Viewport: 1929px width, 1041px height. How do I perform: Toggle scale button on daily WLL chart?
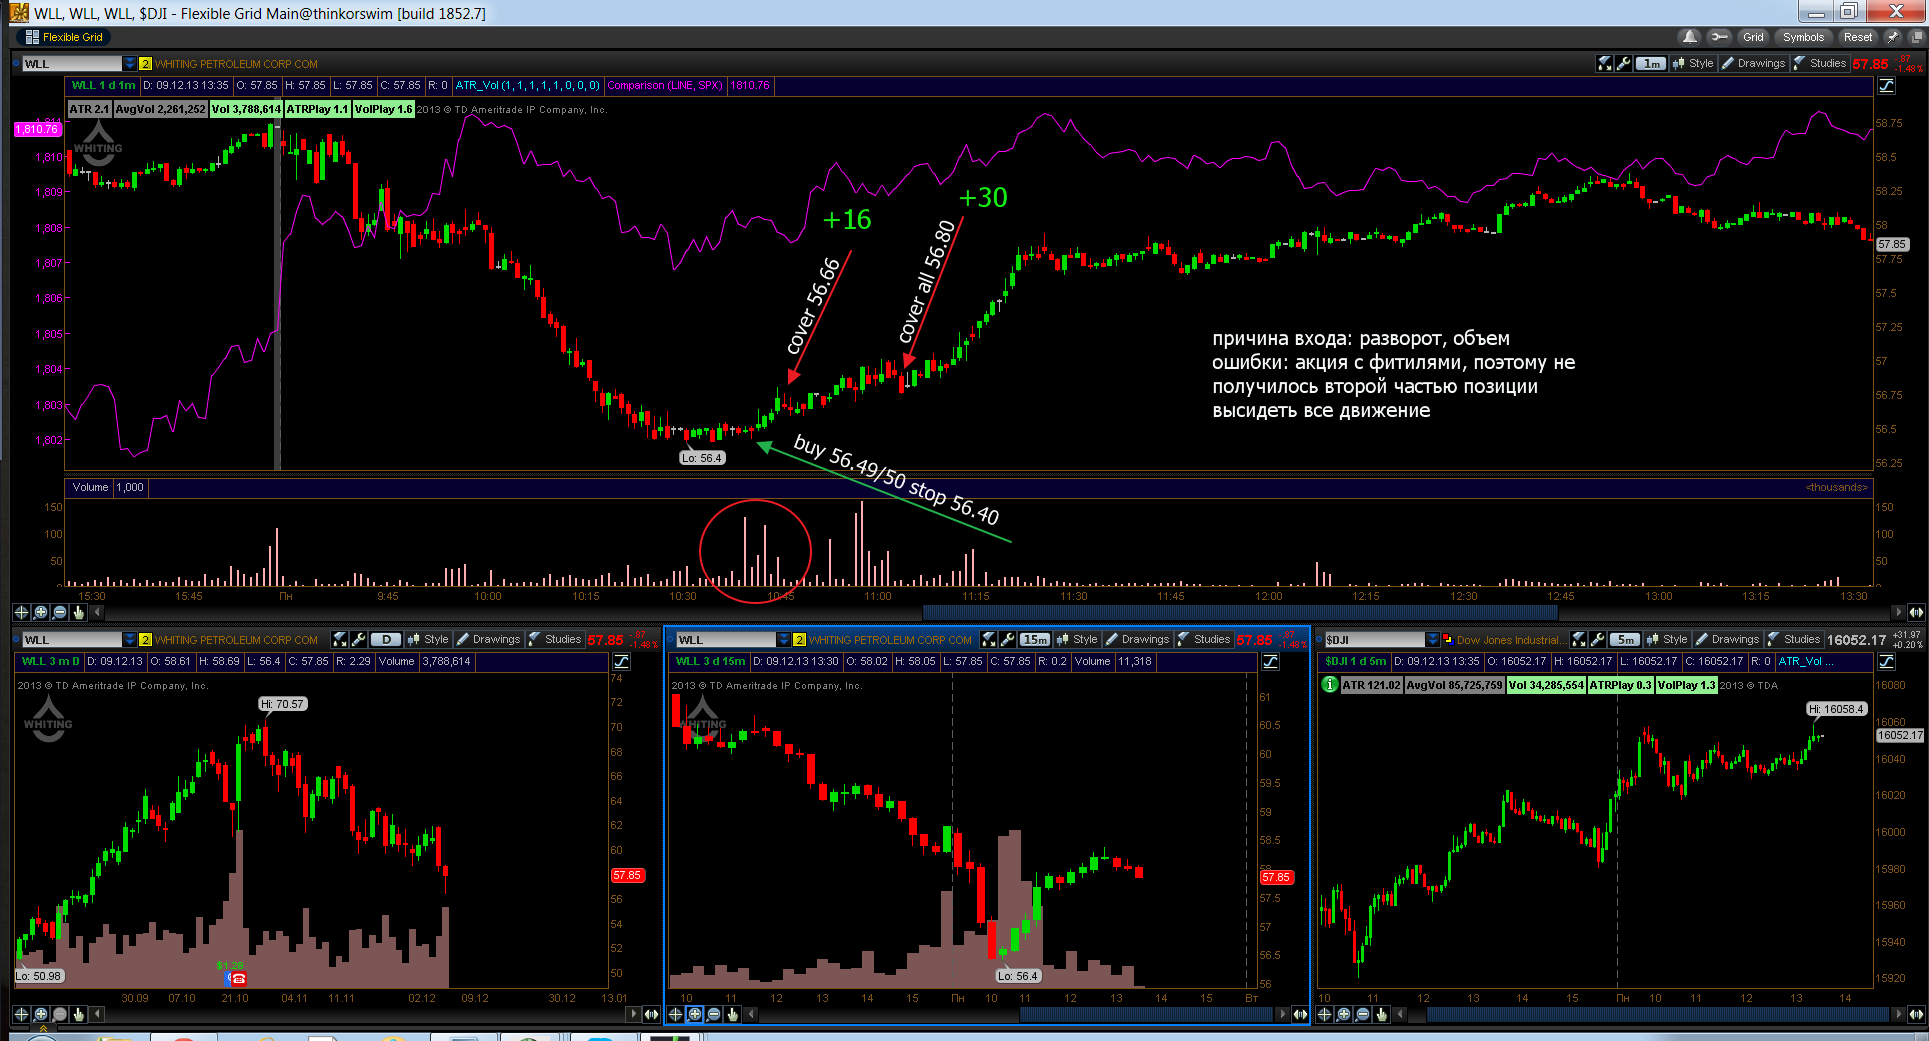621,662
